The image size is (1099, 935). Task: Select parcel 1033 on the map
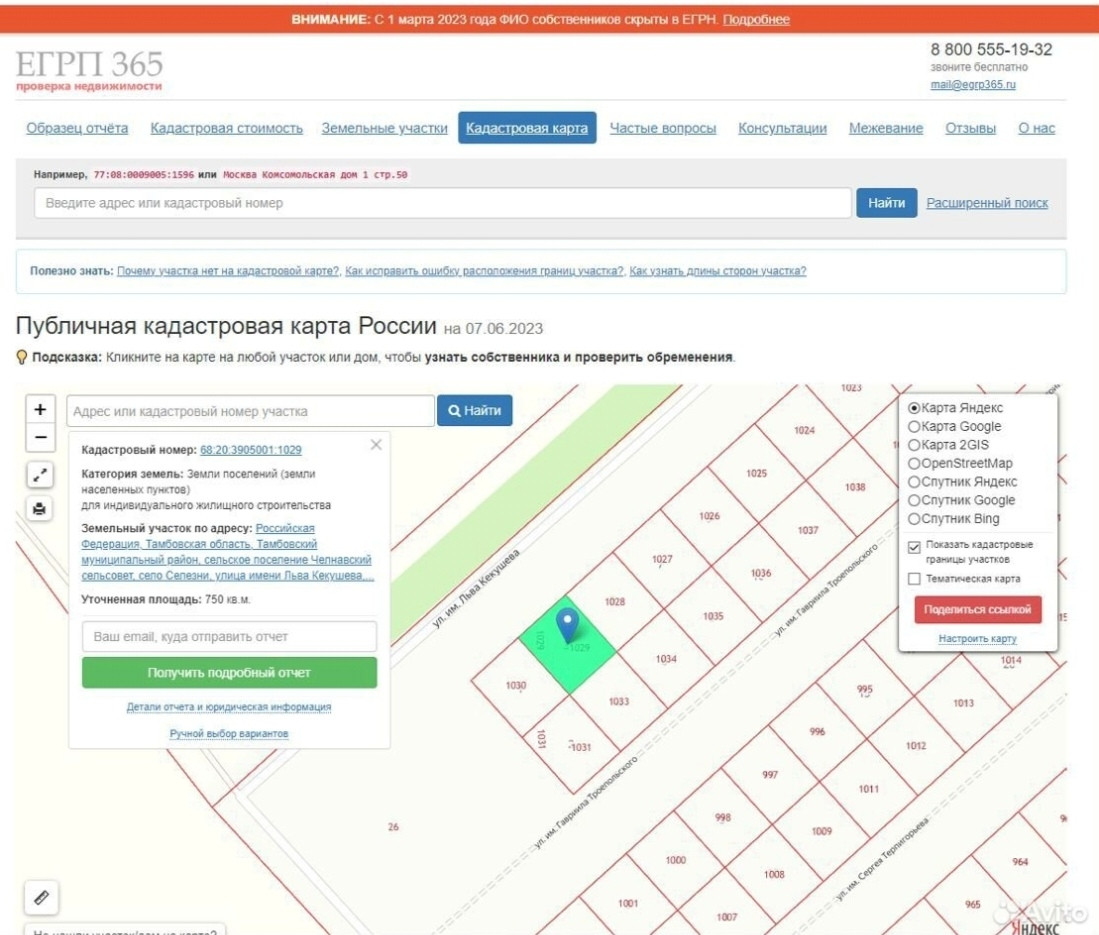coord(618,702)
